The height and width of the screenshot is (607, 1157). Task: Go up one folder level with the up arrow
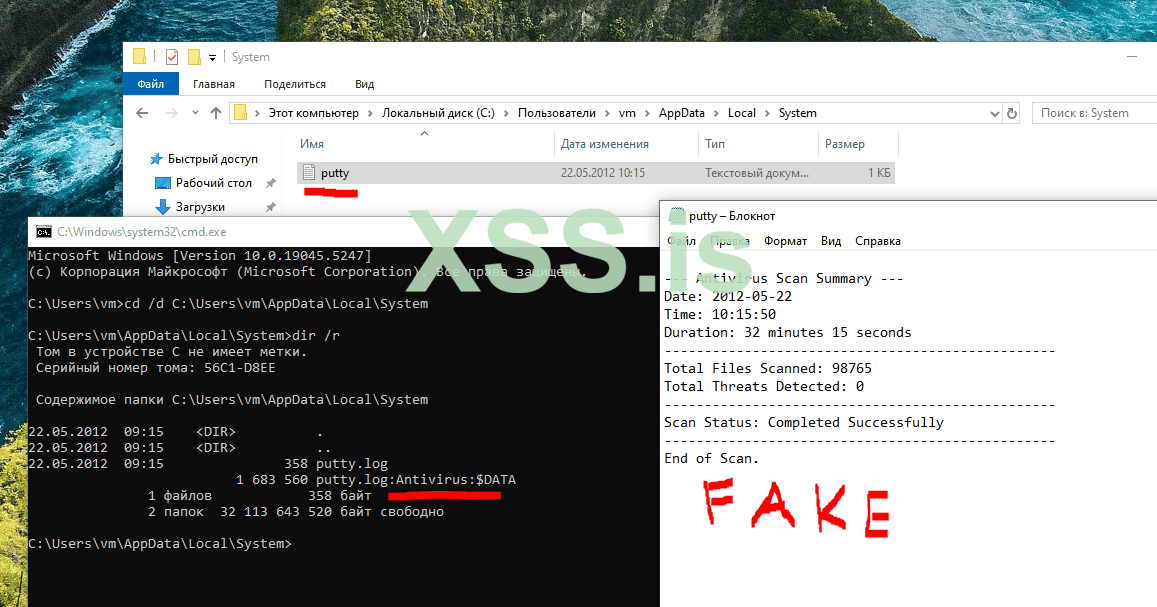215,113
